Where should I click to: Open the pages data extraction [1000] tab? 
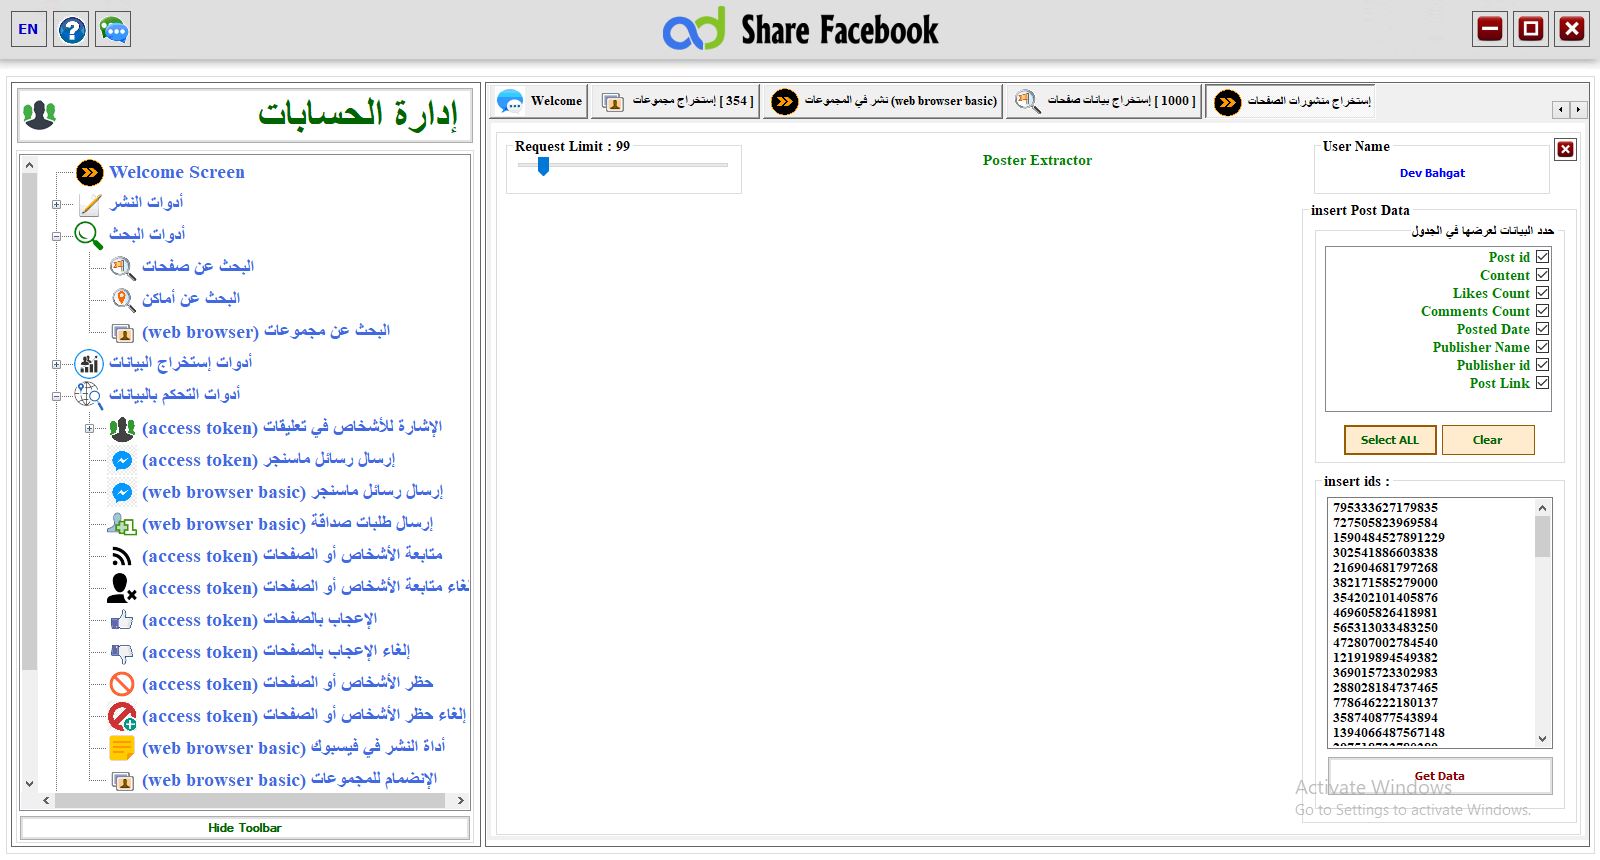(1104, 101)
